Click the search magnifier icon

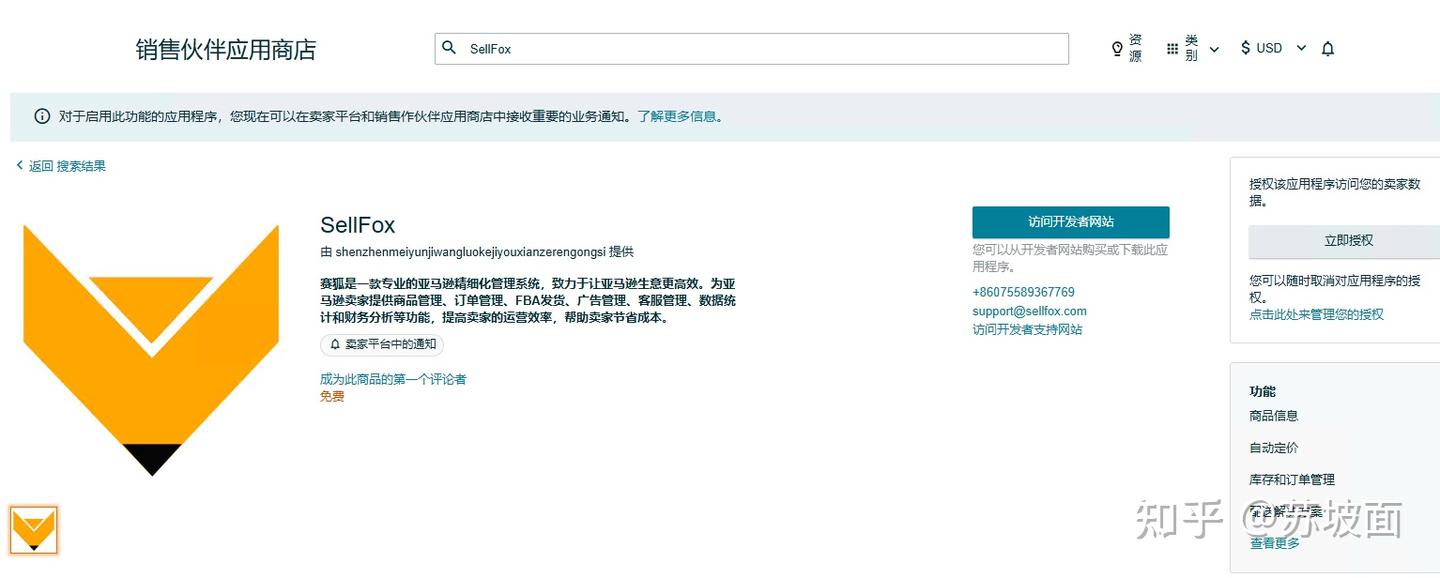[449, 48]
